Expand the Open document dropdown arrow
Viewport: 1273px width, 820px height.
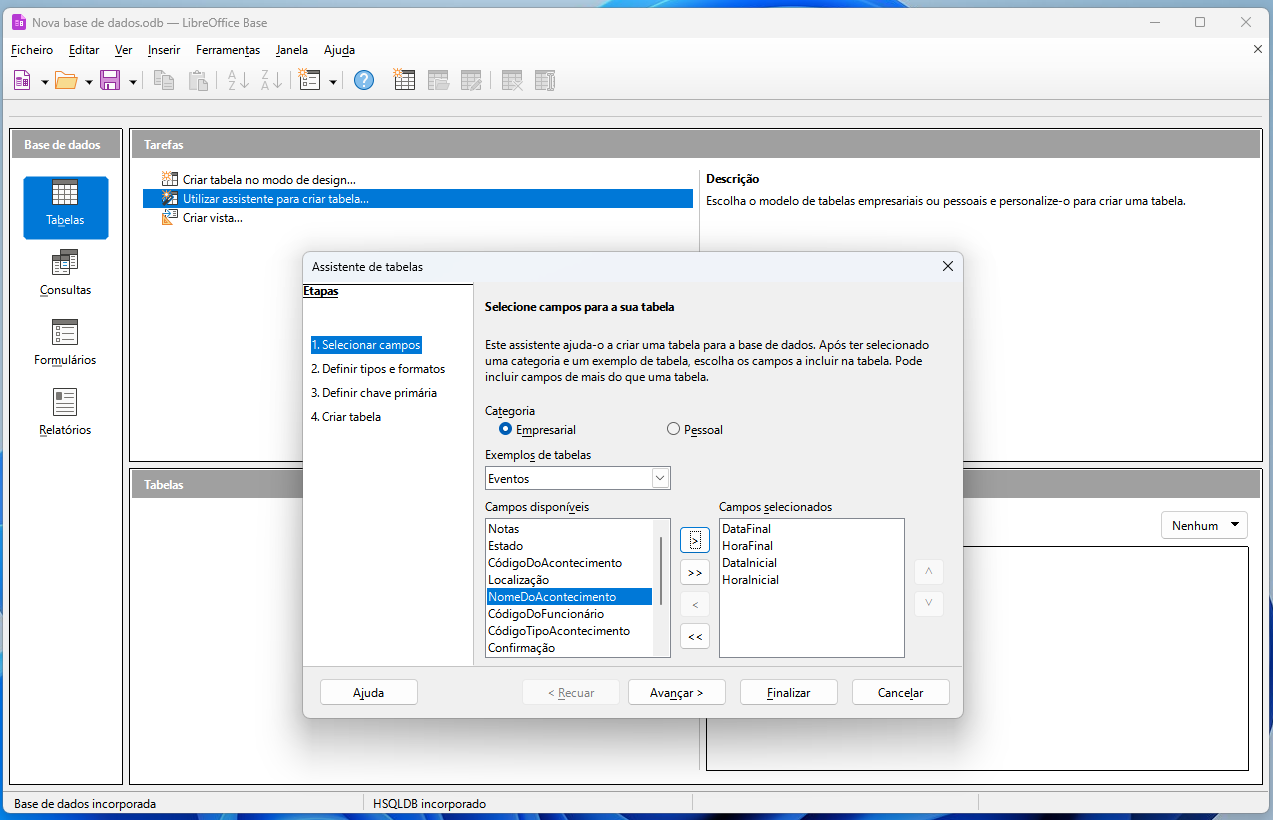[89, 81]
